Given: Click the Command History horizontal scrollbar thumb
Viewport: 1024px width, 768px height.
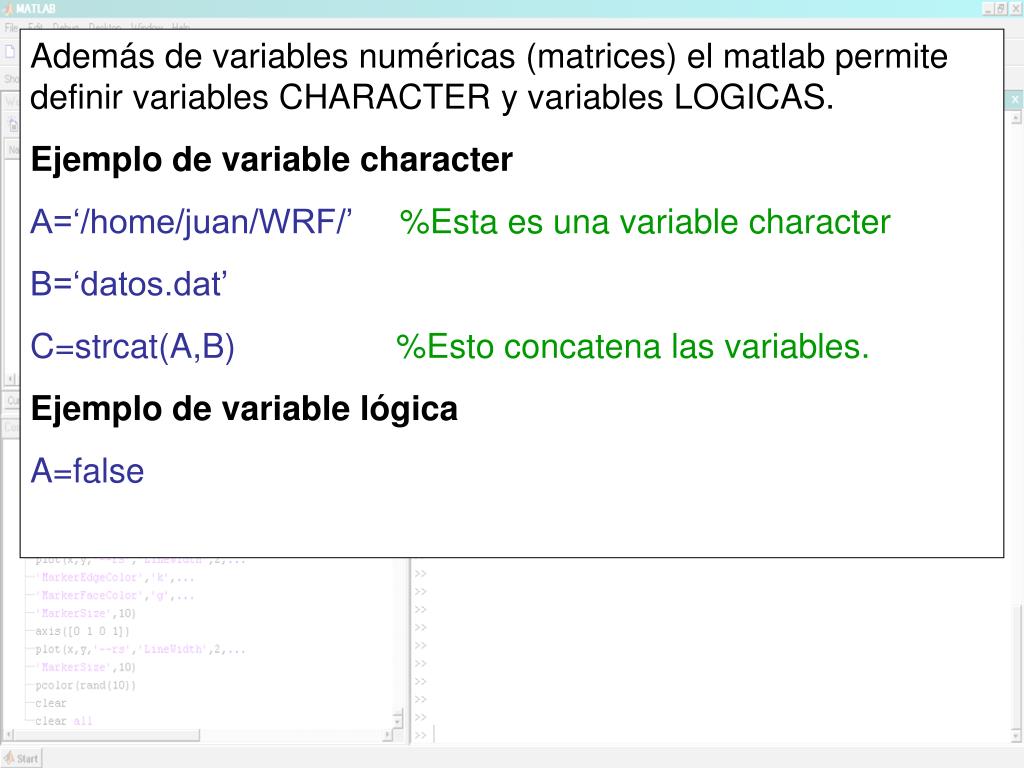Looking at the screenshot, I should [107, 735].
